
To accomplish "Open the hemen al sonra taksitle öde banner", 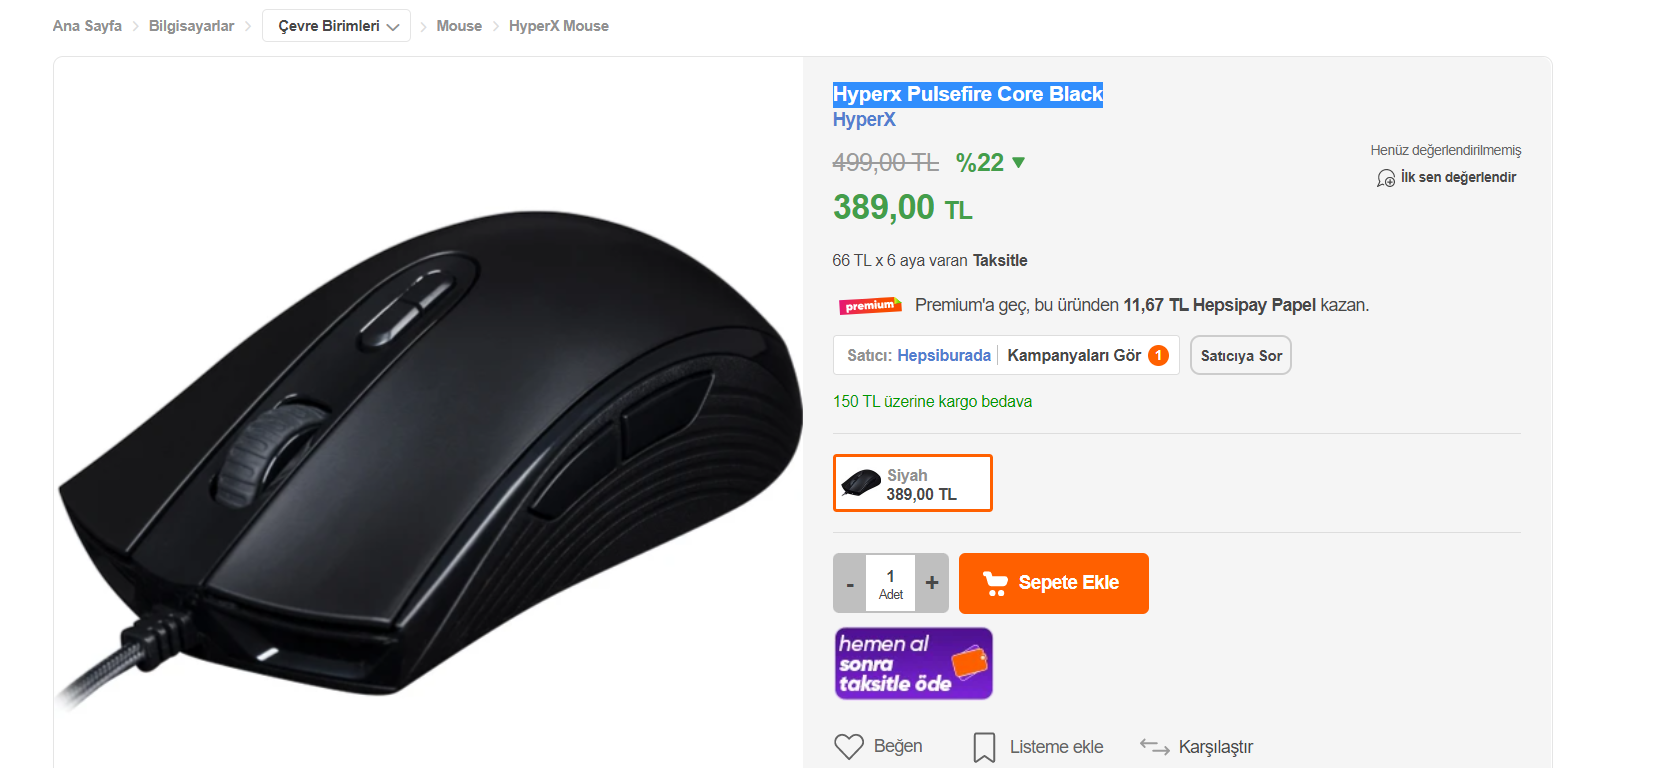I will (913, 663).
